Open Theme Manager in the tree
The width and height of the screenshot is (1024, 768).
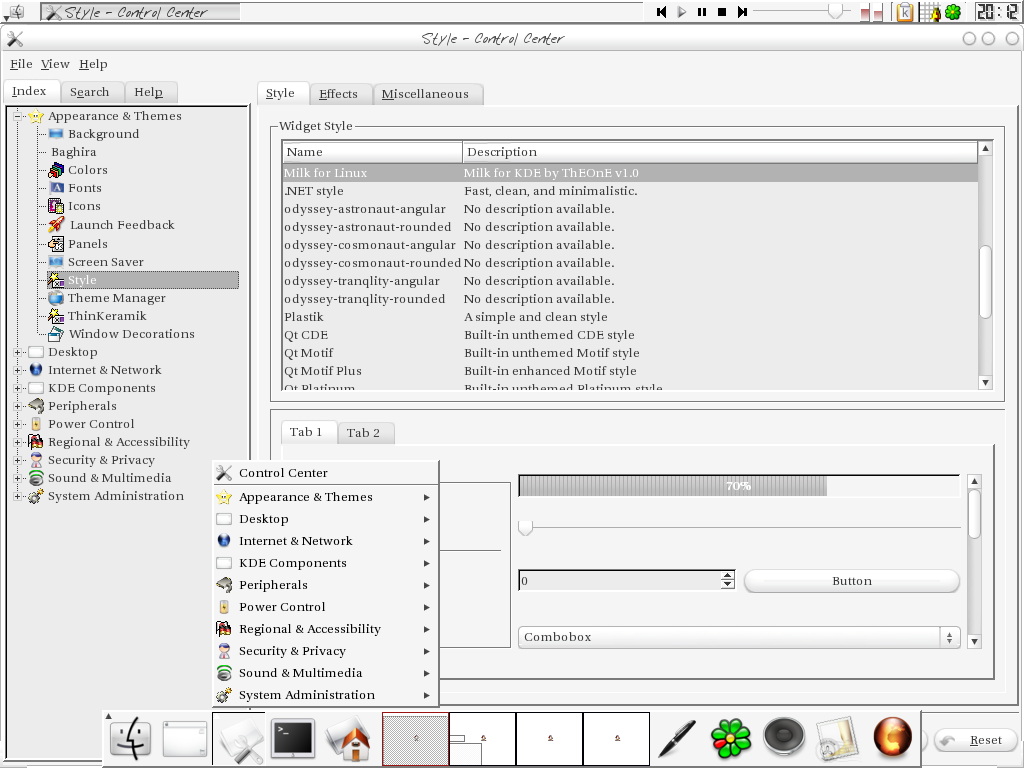[x=116, y=298]
